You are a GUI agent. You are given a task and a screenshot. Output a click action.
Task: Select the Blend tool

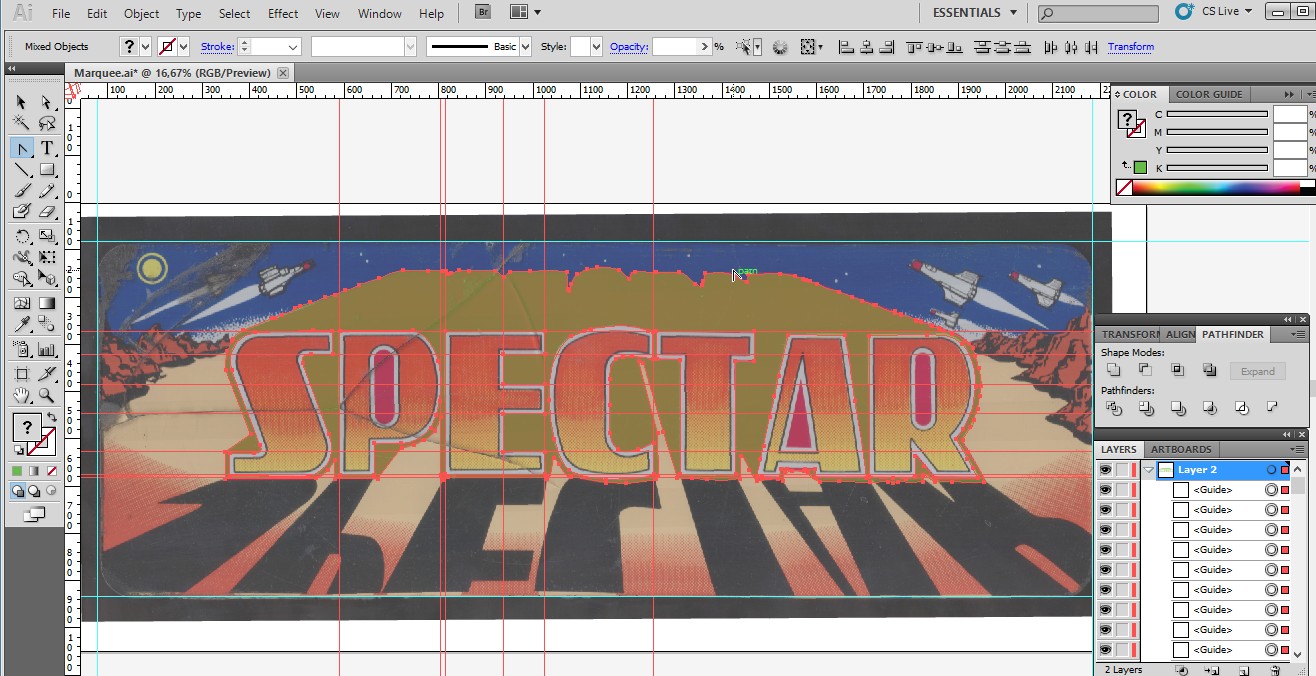coord(47,325)
